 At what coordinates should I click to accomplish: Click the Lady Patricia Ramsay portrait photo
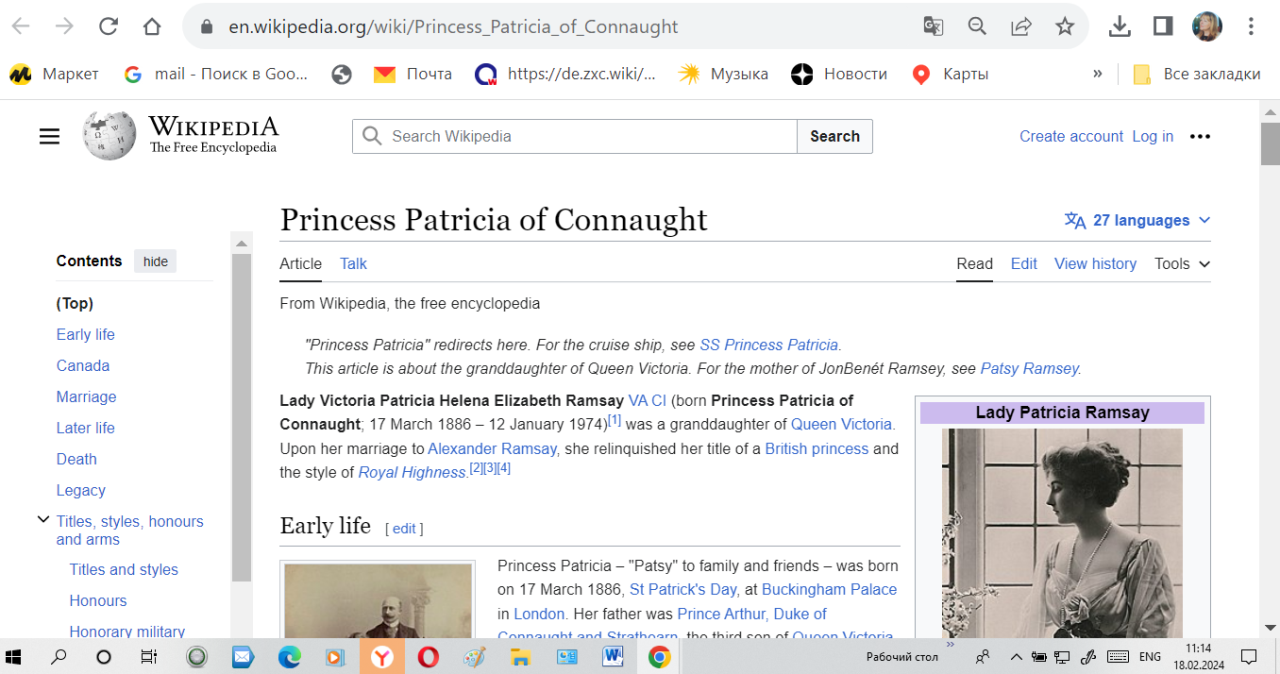point(1062,530)
